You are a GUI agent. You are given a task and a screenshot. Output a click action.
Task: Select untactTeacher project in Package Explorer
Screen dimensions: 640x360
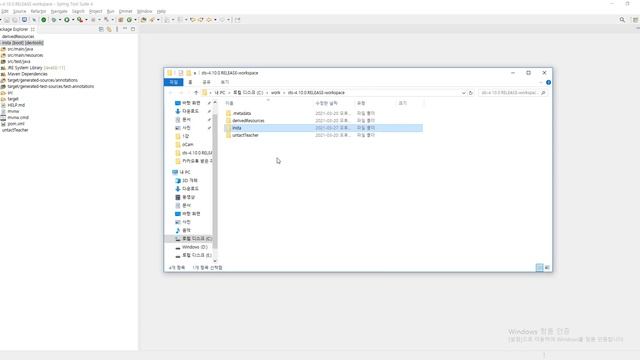pos(15,130)
